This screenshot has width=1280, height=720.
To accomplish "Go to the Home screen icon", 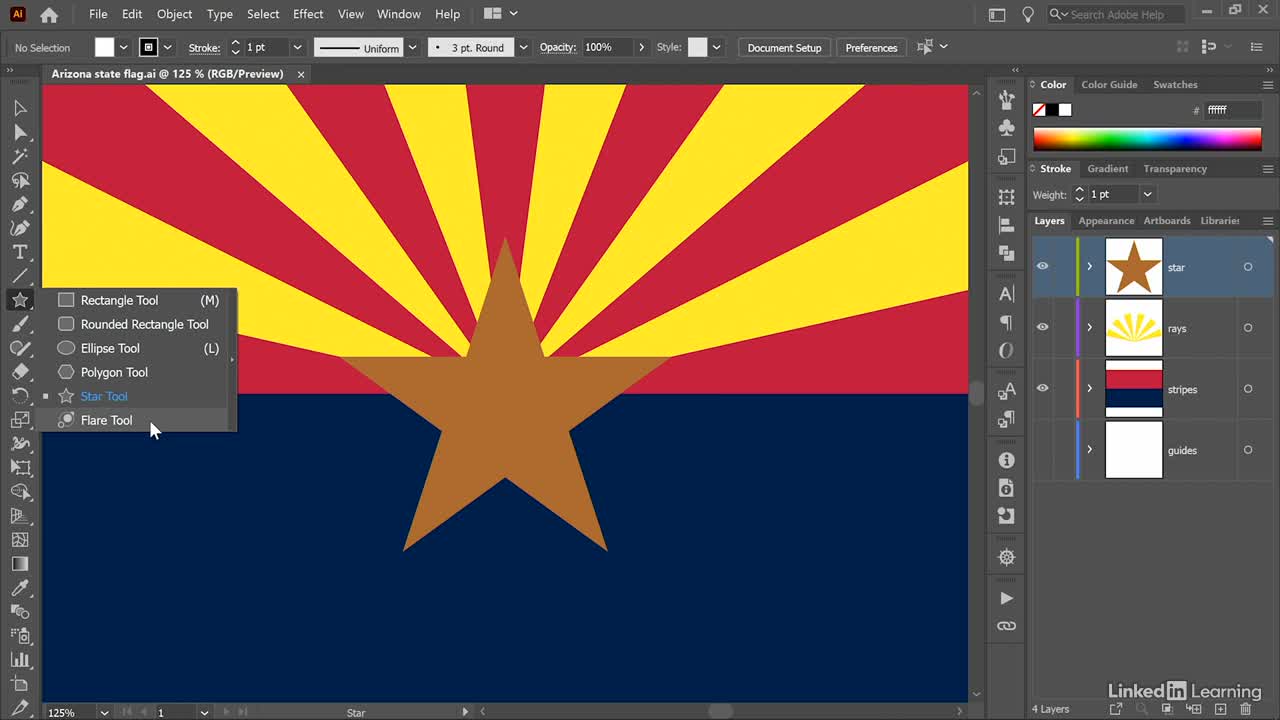I will pos(48,14).
